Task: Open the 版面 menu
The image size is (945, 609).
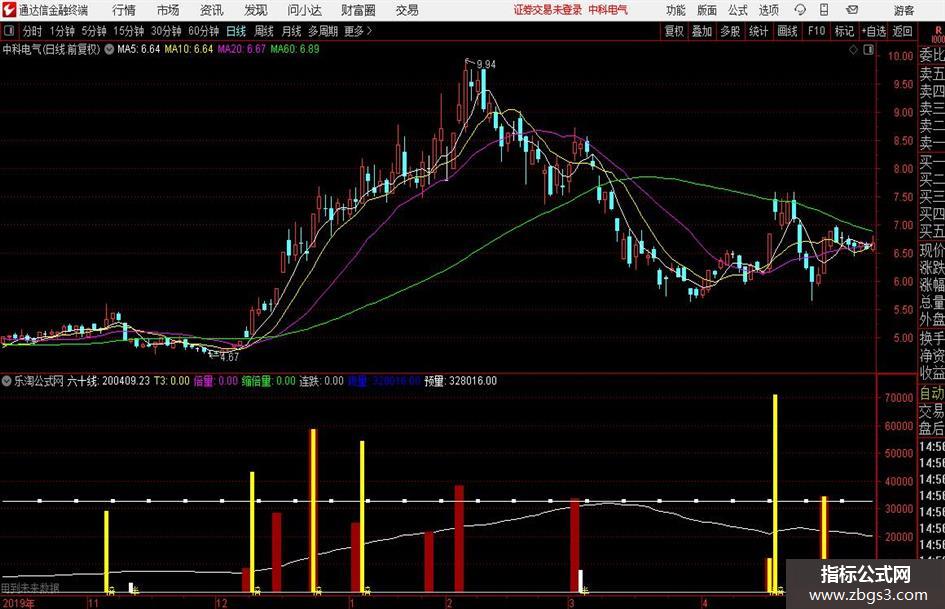Action: (x=706, y=10)
